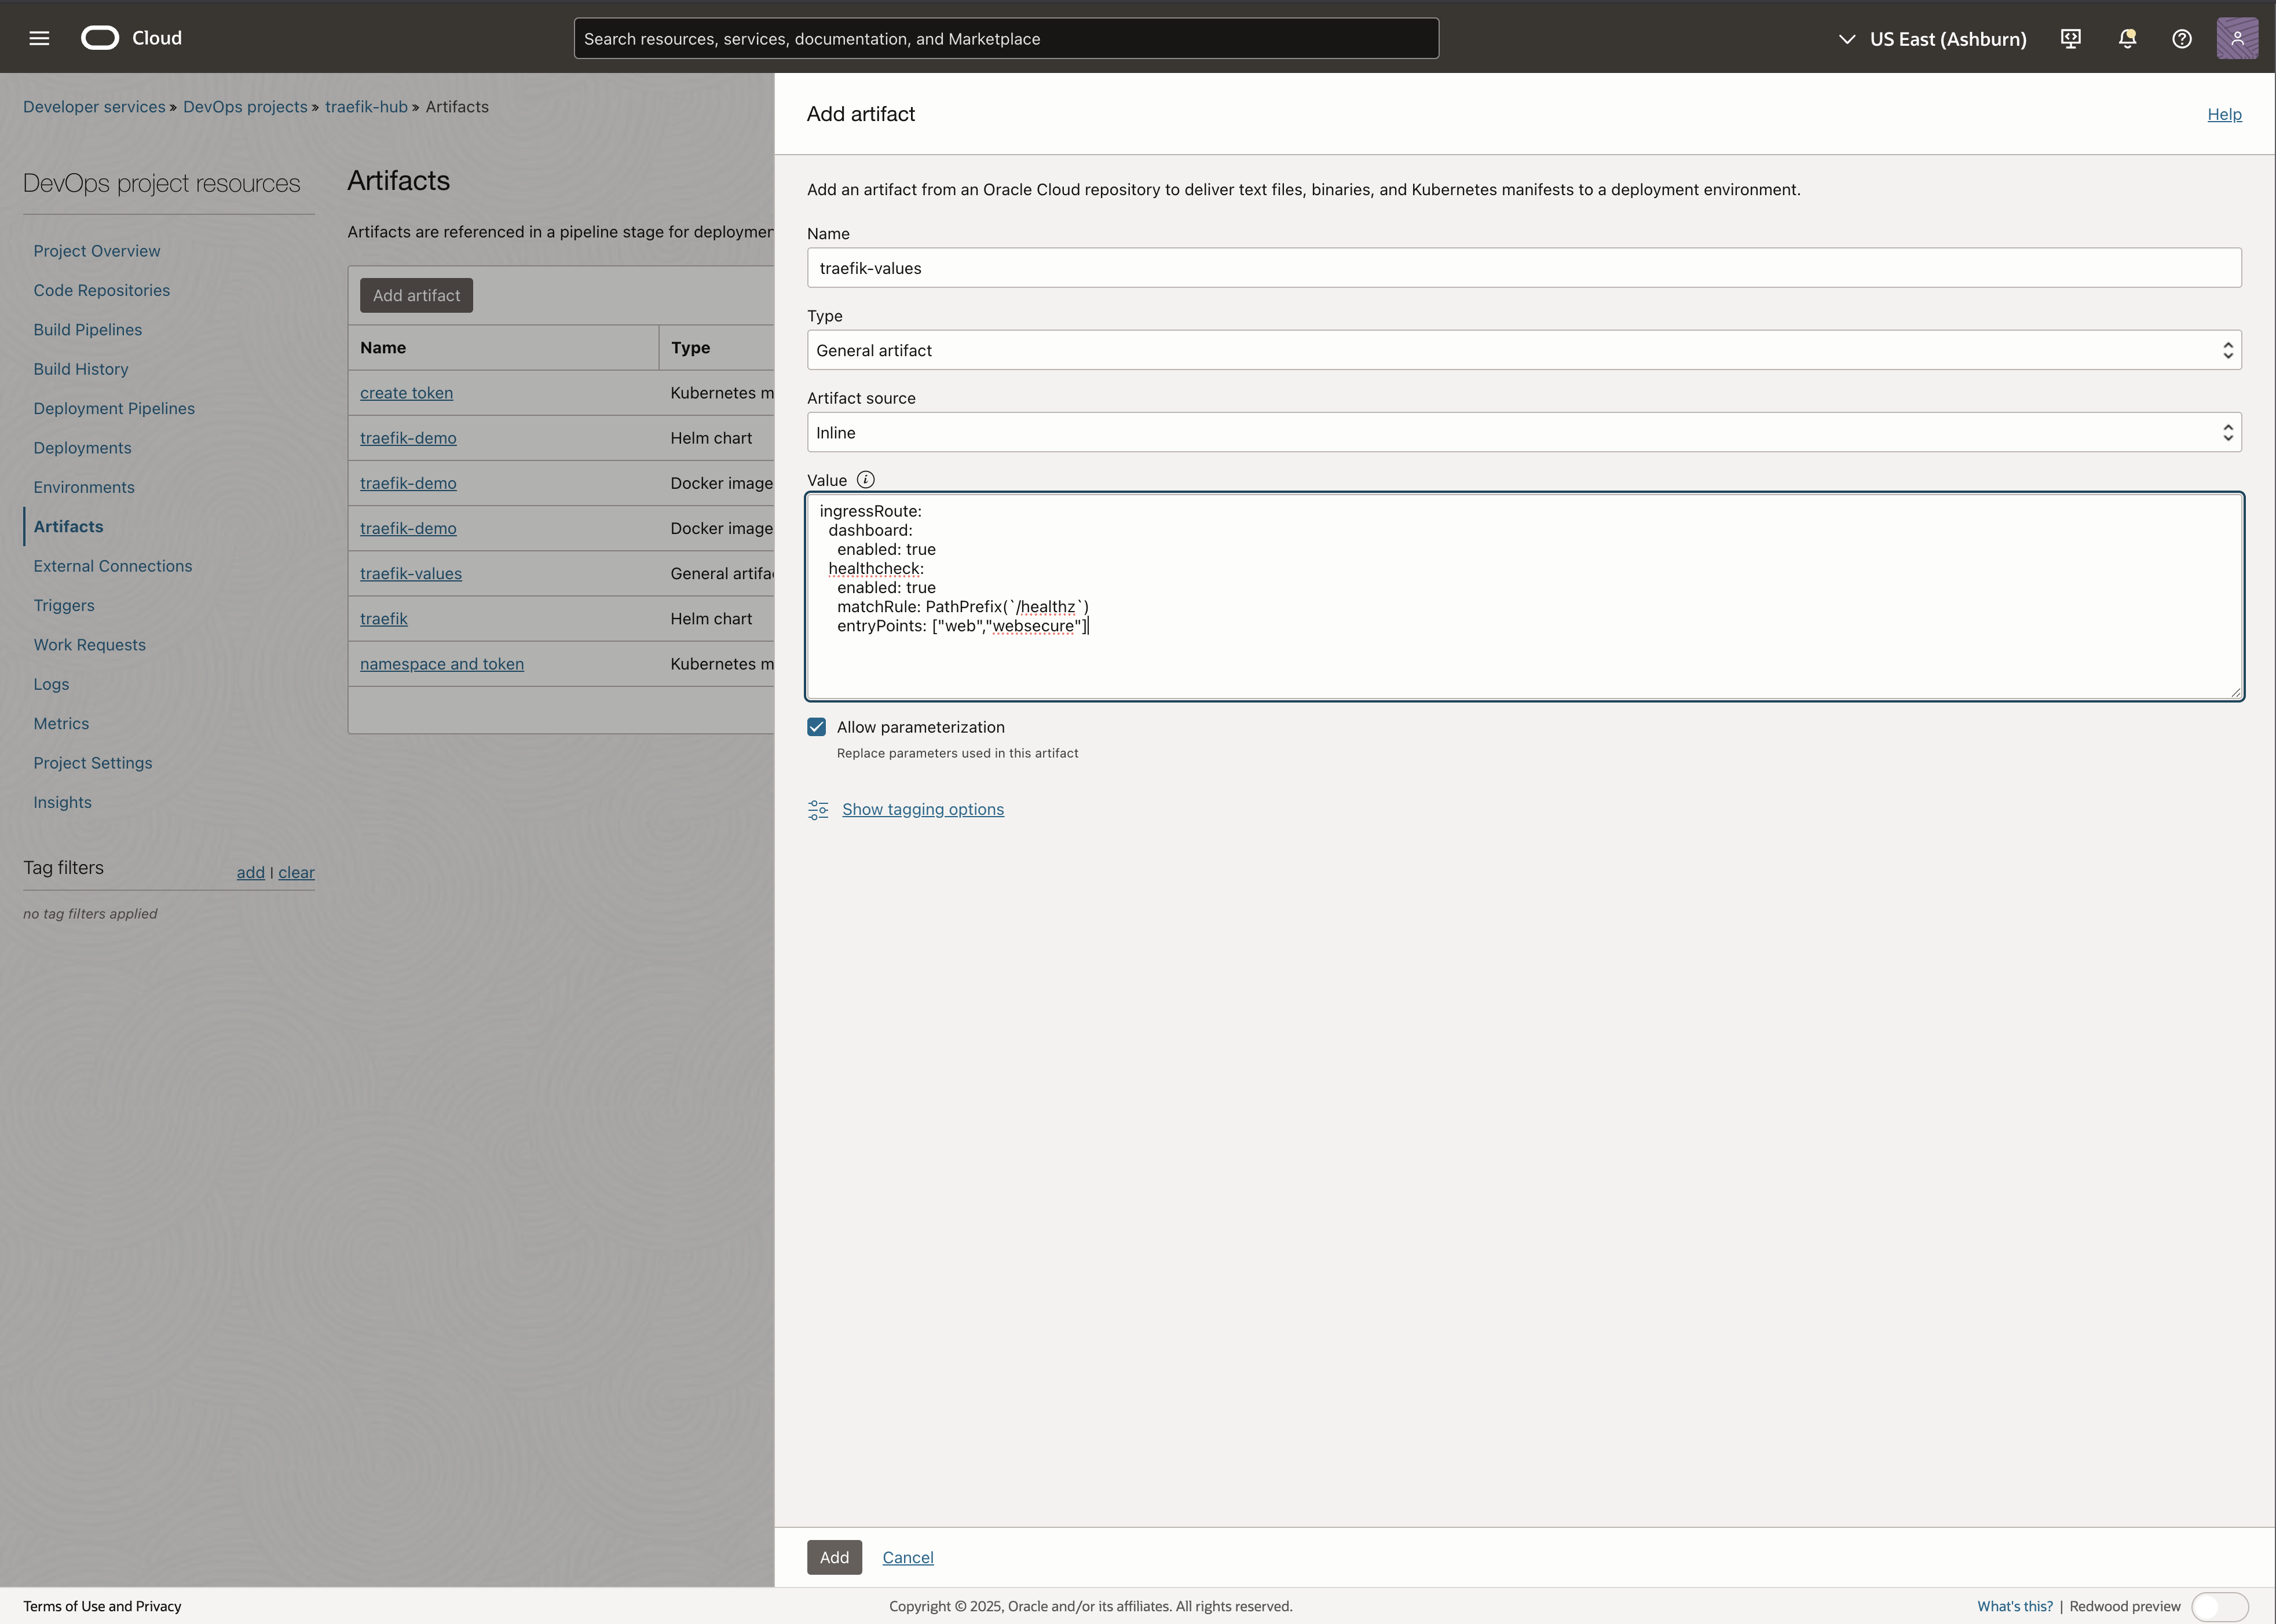Click the Name input field
The height and width of the screenshot is (1624, 2276).
point(1523,268)
